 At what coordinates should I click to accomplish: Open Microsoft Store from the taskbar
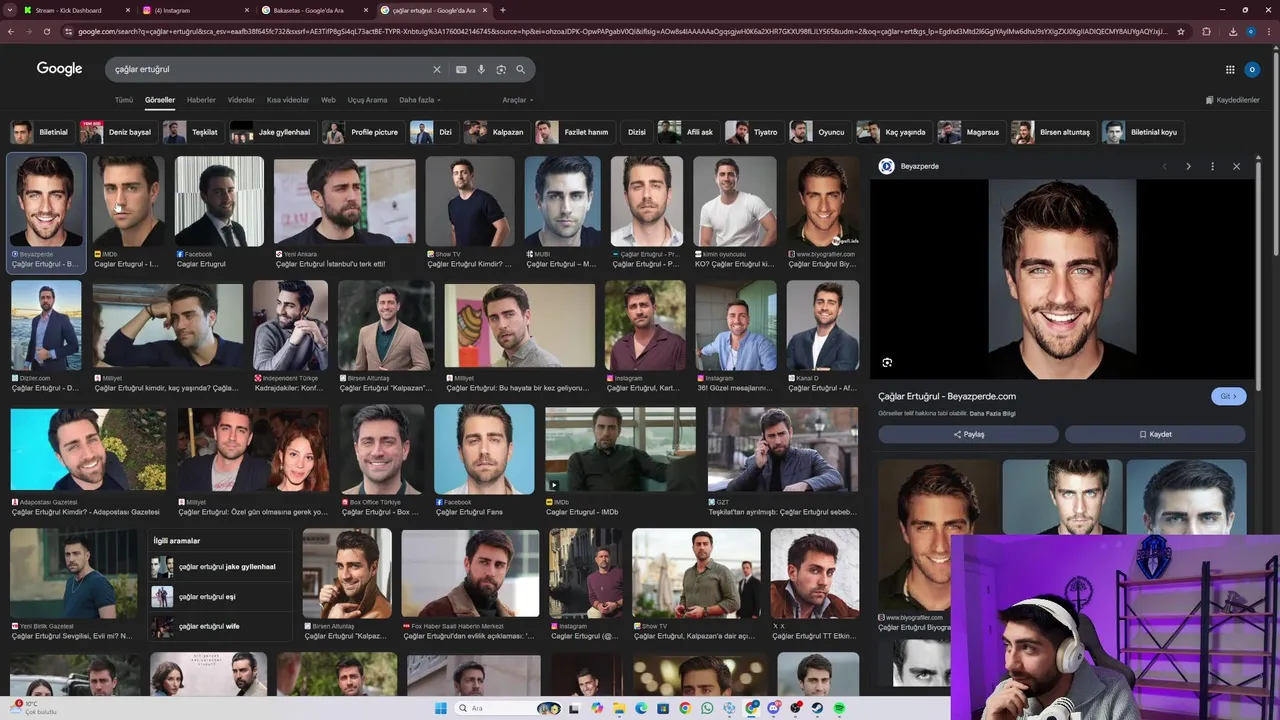coord(663,708)
